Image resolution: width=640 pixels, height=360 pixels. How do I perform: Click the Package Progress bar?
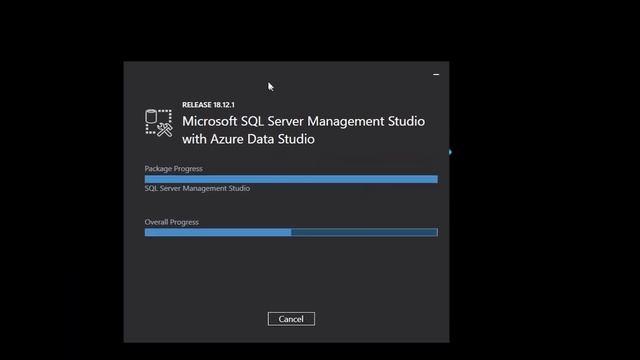291,179
